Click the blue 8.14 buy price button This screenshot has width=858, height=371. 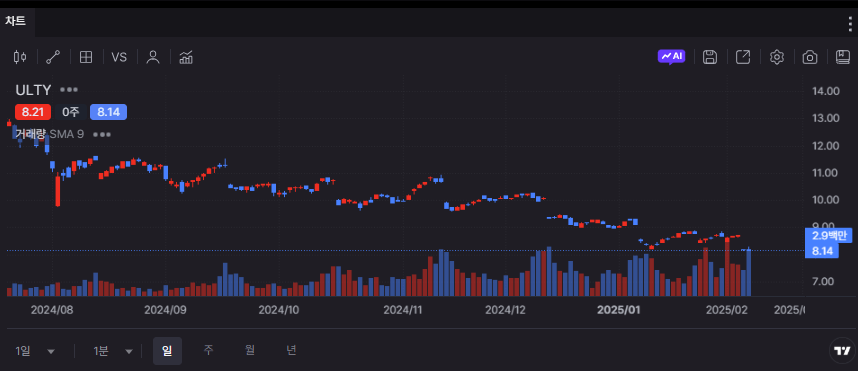tap(108, 112)
